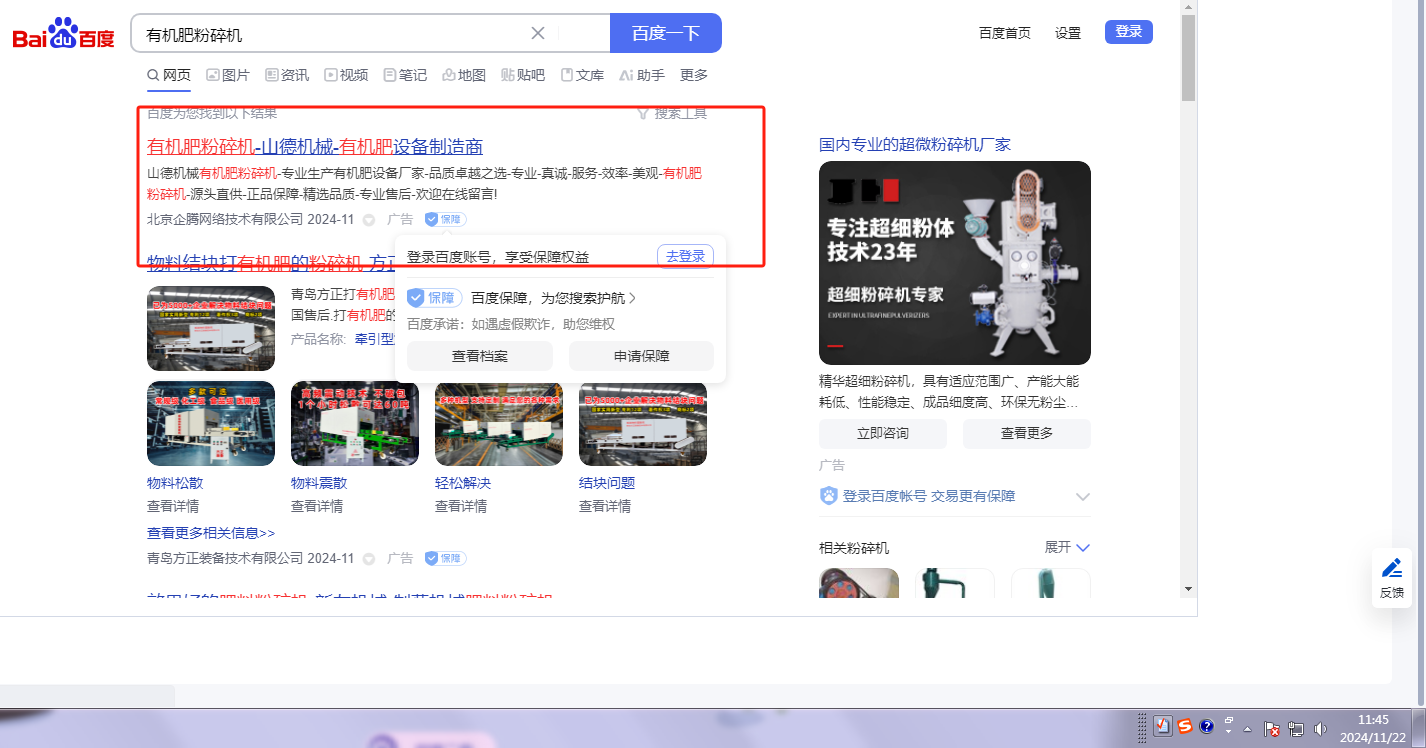Viewport: 1426px width, 748px height.
Task: Click the 去登录 button in popup
Action: point(685,256)
